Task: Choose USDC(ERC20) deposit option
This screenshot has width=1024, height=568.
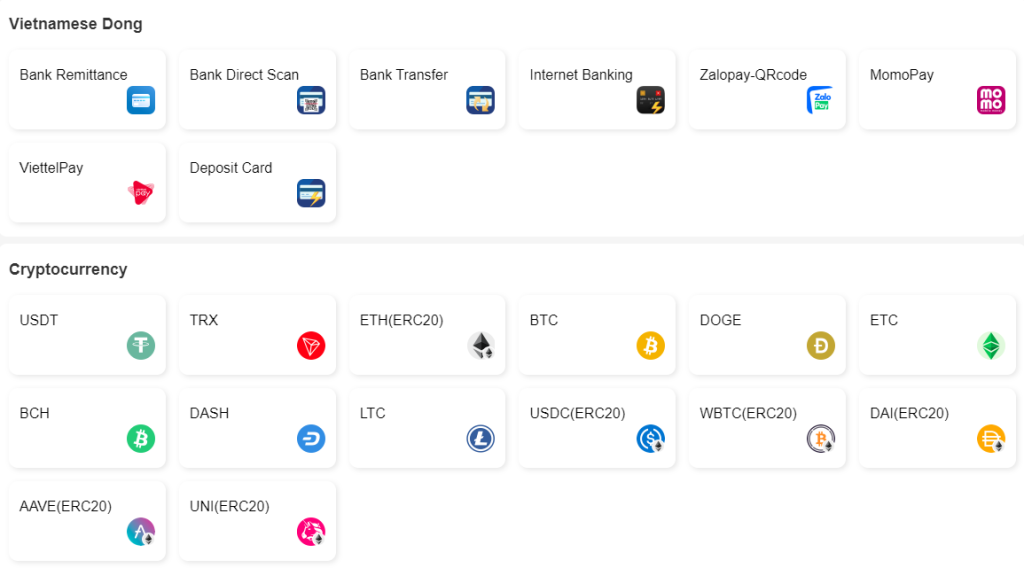Action: point(597,428)
